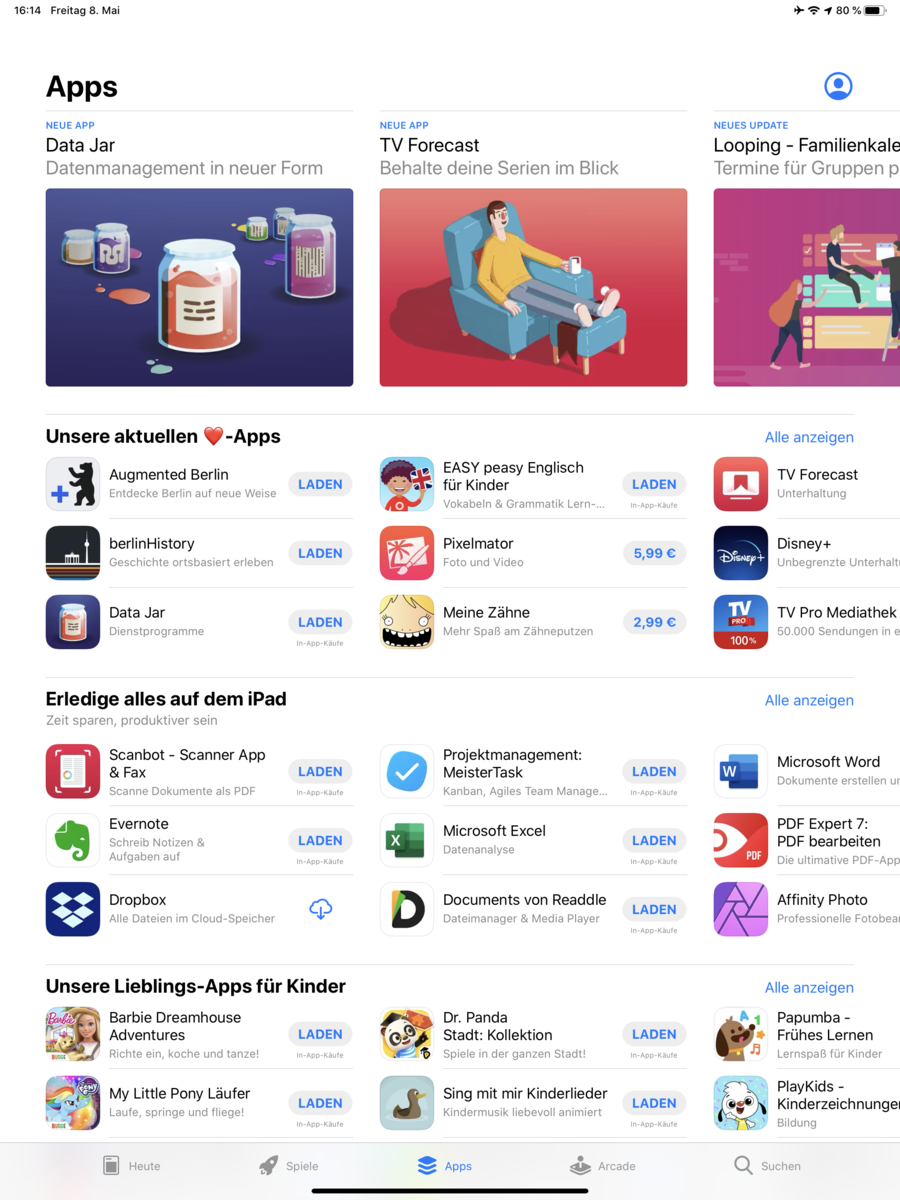Open the Suchen search tab
The width and height of the screenshot is (900, 1200).
[x=767, y=1166]
